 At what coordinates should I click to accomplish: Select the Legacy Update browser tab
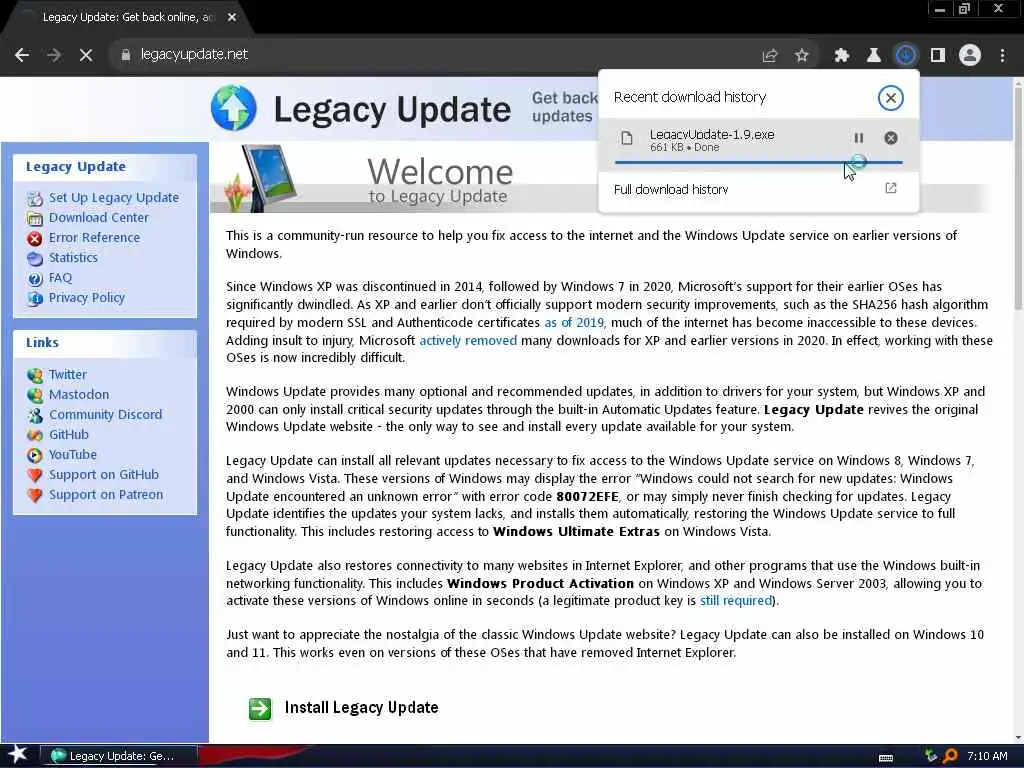tap(129, 18)
